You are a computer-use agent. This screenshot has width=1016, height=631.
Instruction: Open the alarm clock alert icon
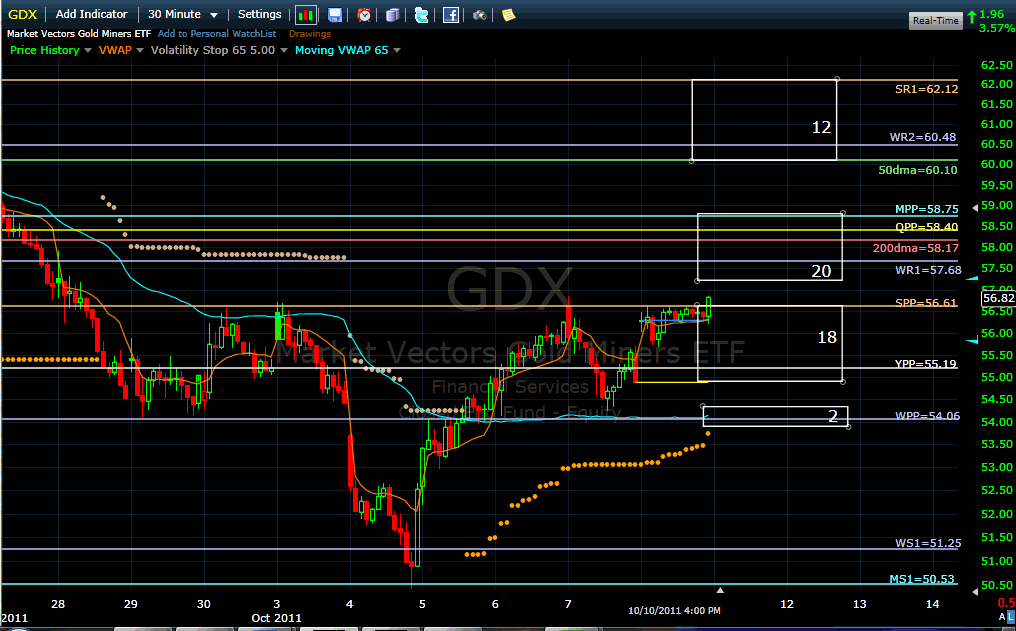[x=364, y=14]
